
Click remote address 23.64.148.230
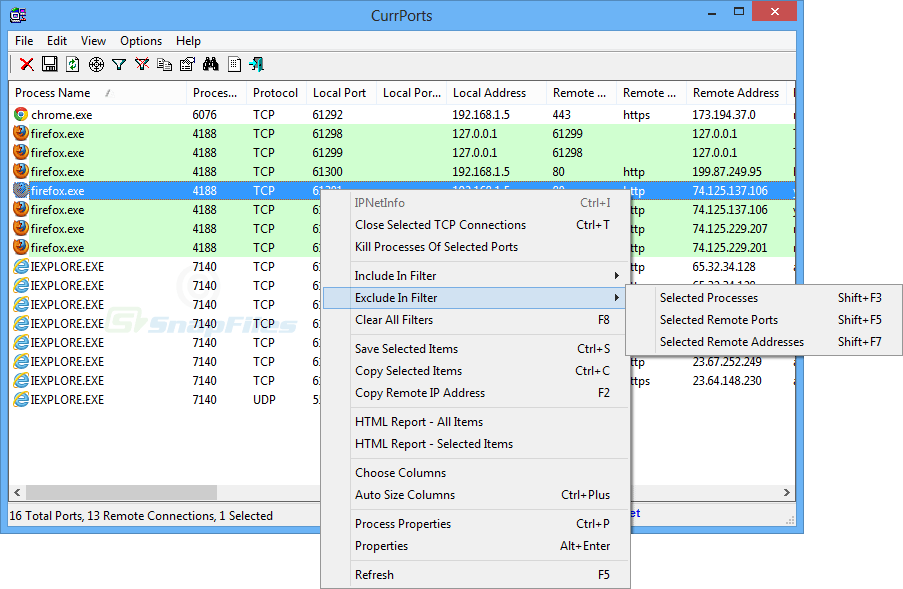click(x=727, y=381)
